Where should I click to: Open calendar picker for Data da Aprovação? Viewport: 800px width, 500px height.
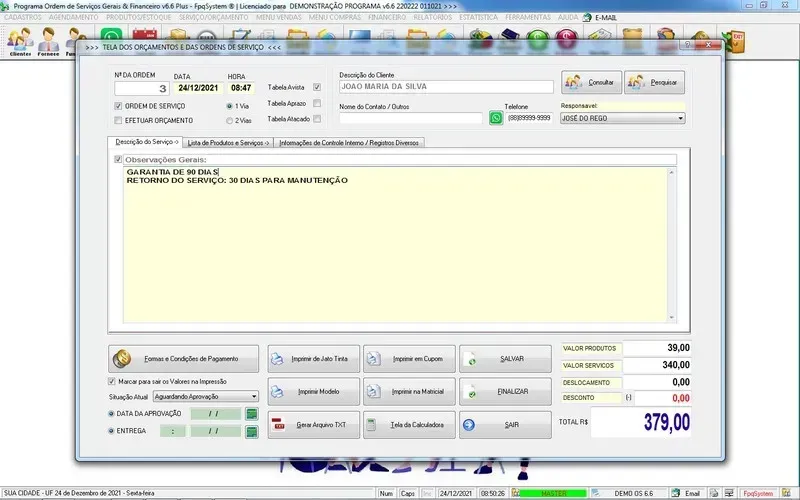[252, 413]
